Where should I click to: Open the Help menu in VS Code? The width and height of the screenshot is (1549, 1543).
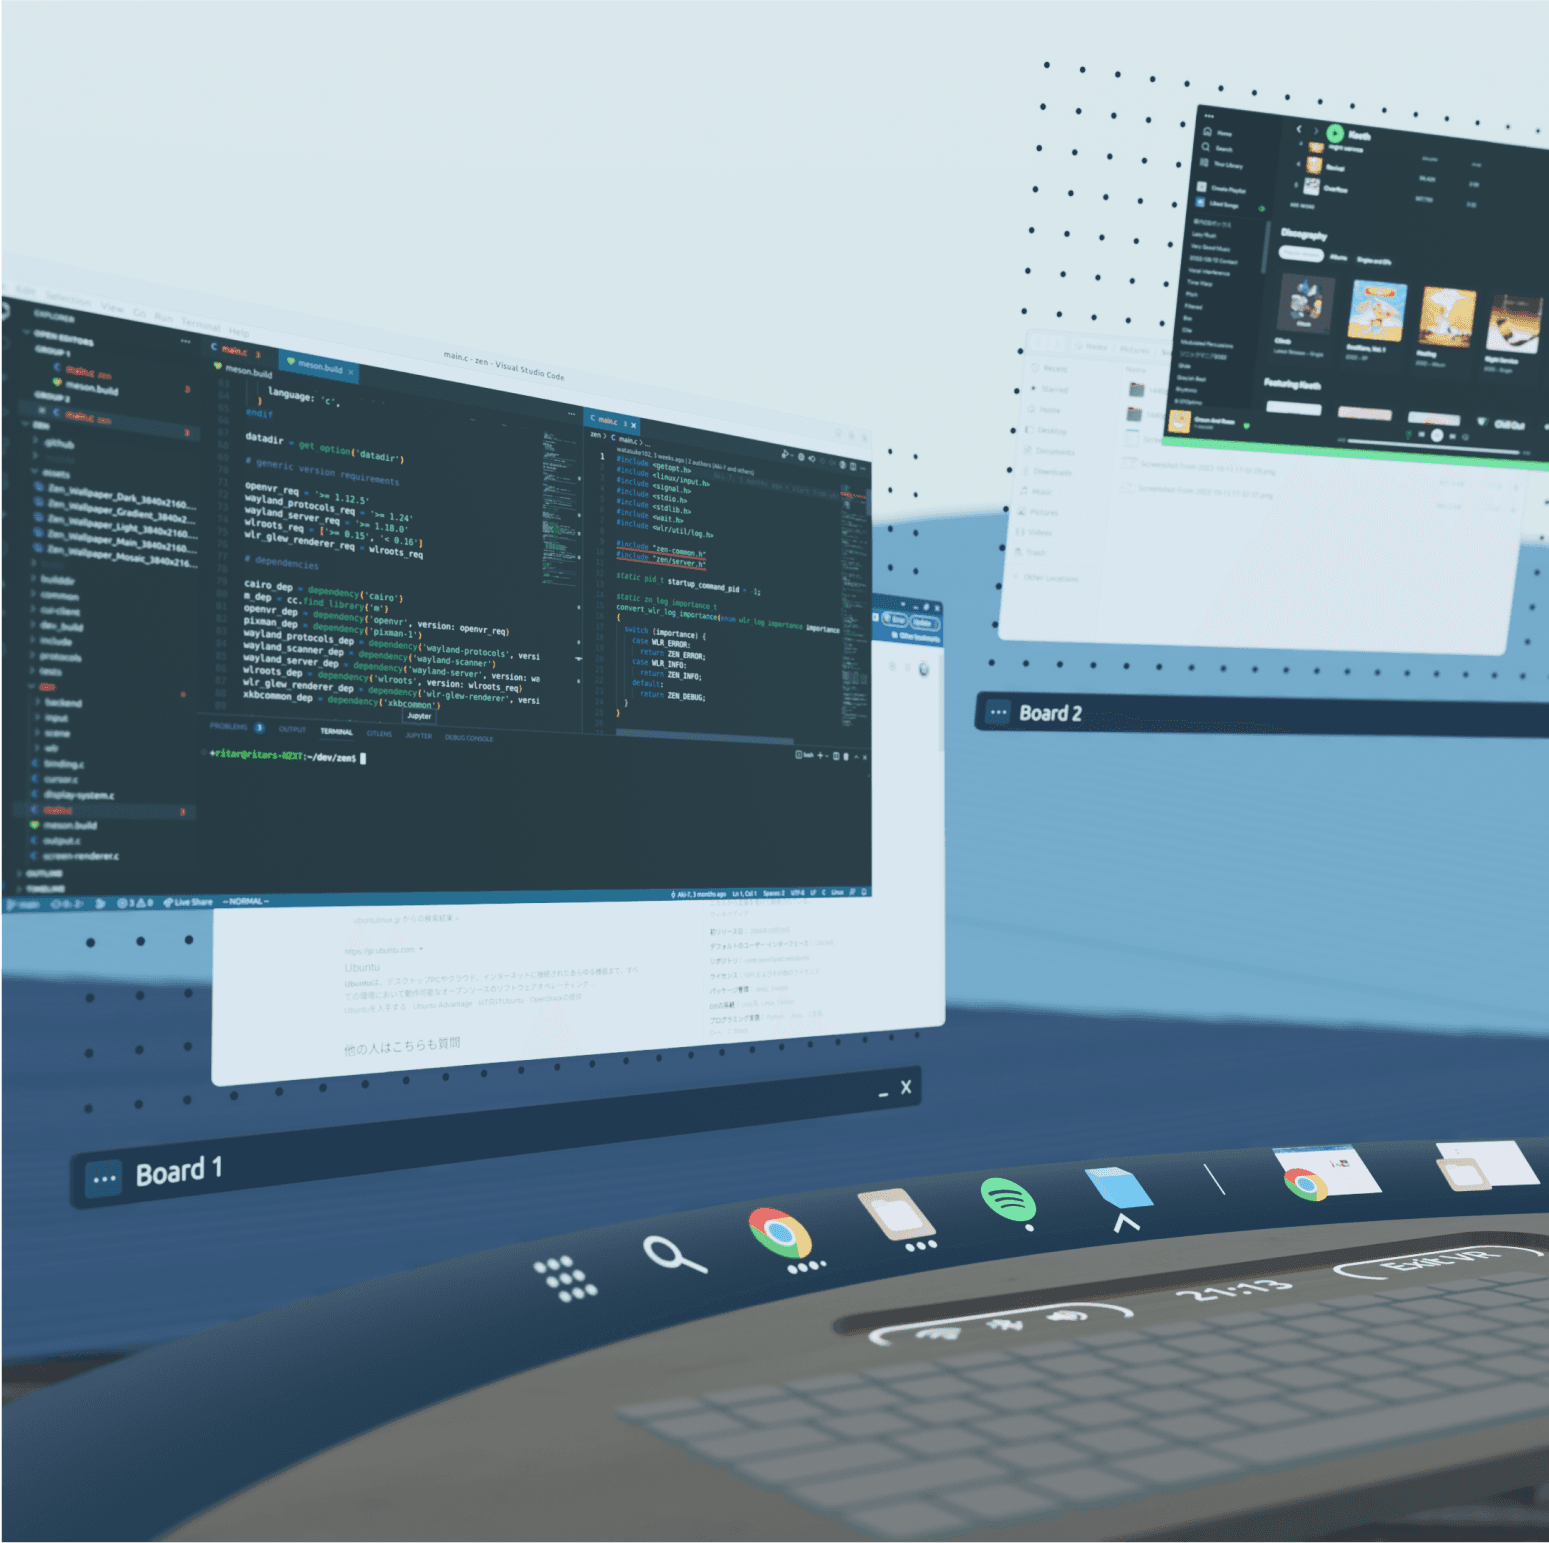tap(238, 331)
